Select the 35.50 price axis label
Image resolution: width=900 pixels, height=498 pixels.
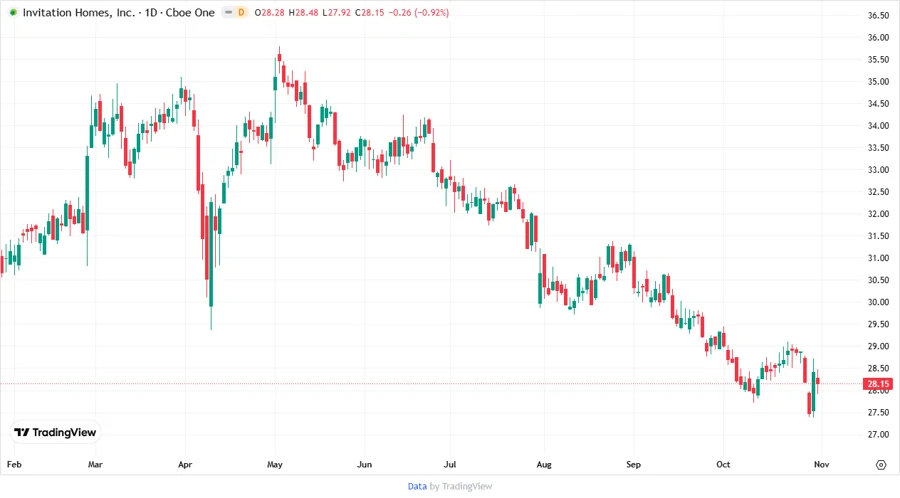click(878, 60)
